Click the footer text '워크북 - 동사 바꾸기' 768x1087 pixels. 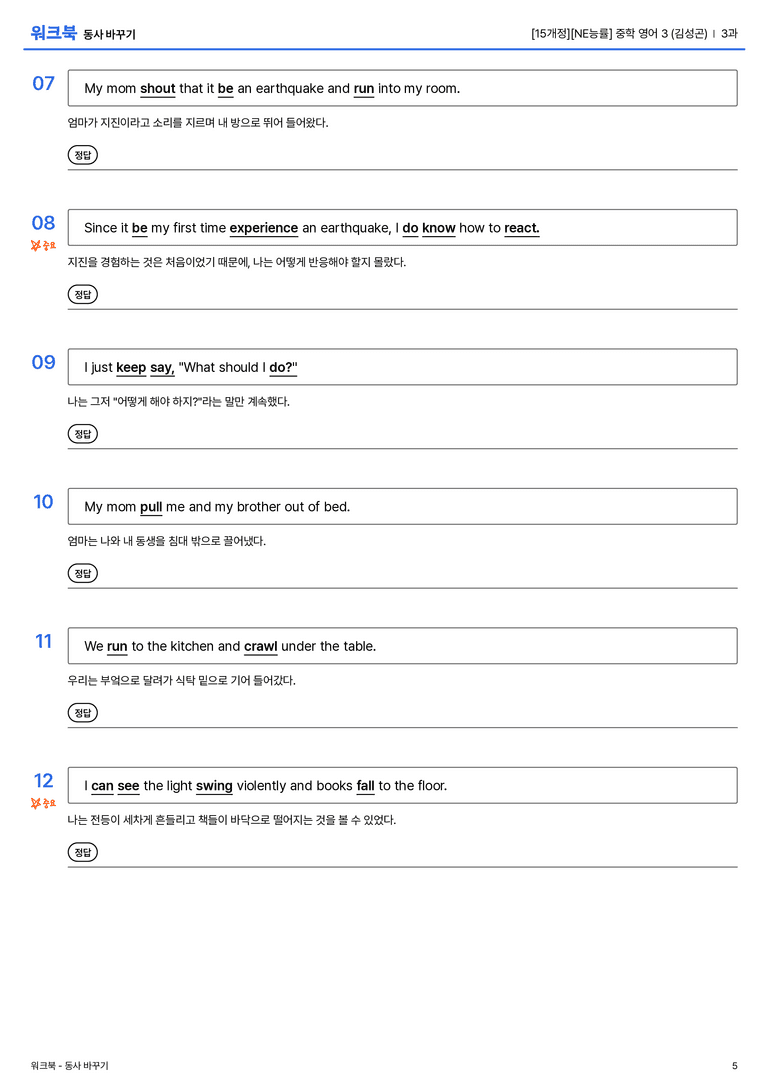click(69, 1066)
